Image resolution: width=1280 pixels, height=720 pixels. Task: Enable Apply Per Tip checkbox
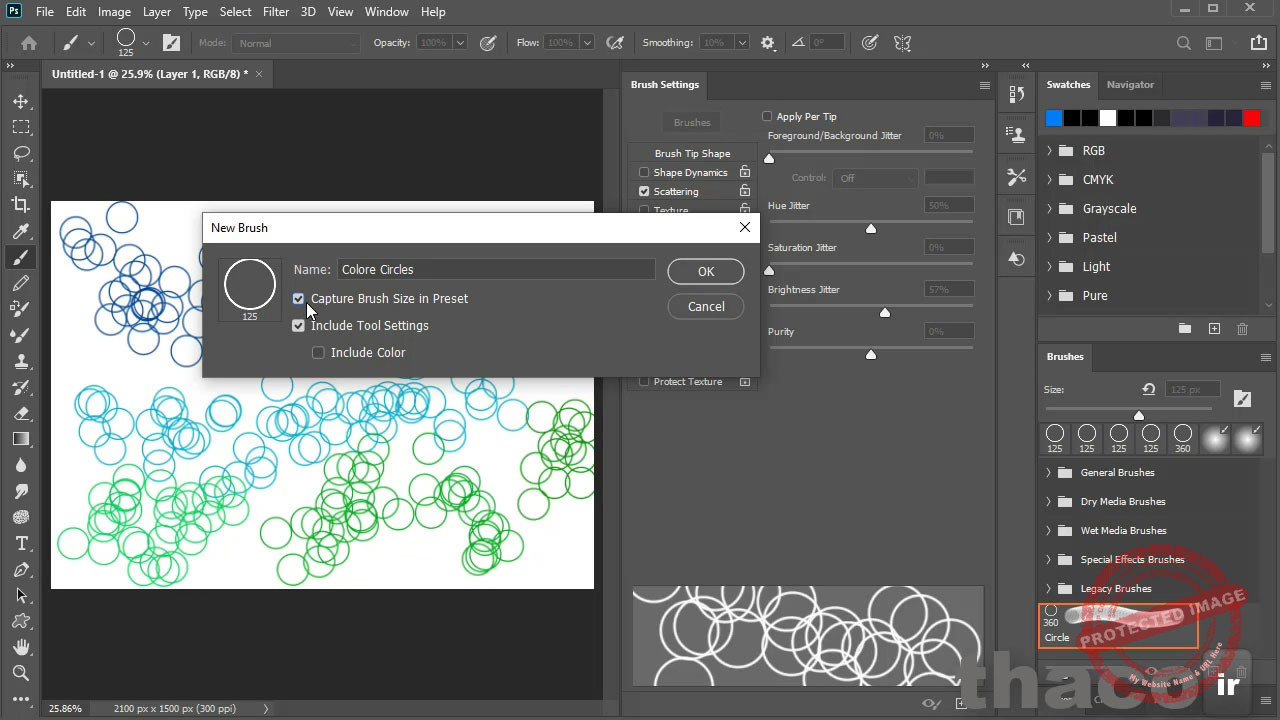click(x=767, y=116)
